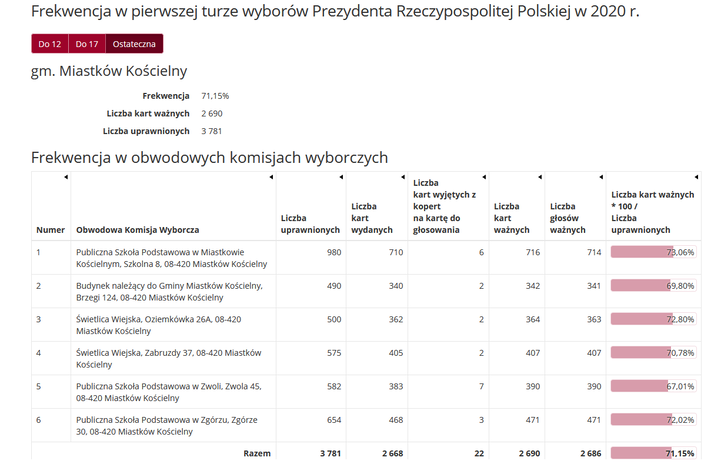Select the Frekwencja 71,15% summary value
721x474 pixels.
(215, 96)
